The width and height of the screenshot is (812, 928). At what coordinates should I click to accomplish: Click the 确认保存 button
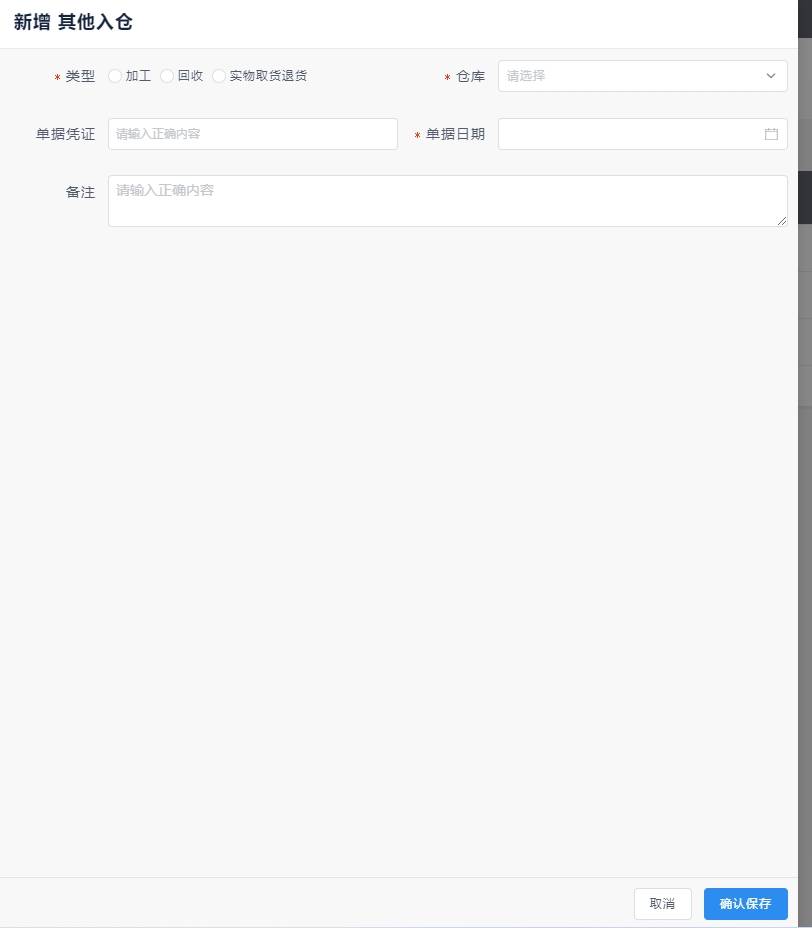pos(745,904)
